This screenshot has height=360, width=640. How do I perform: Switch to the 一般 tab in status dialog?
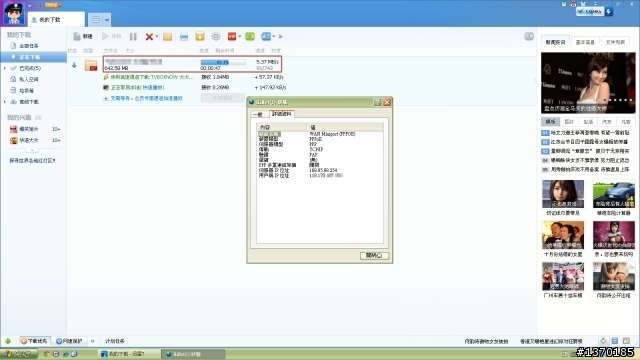(x=259, y=114)
